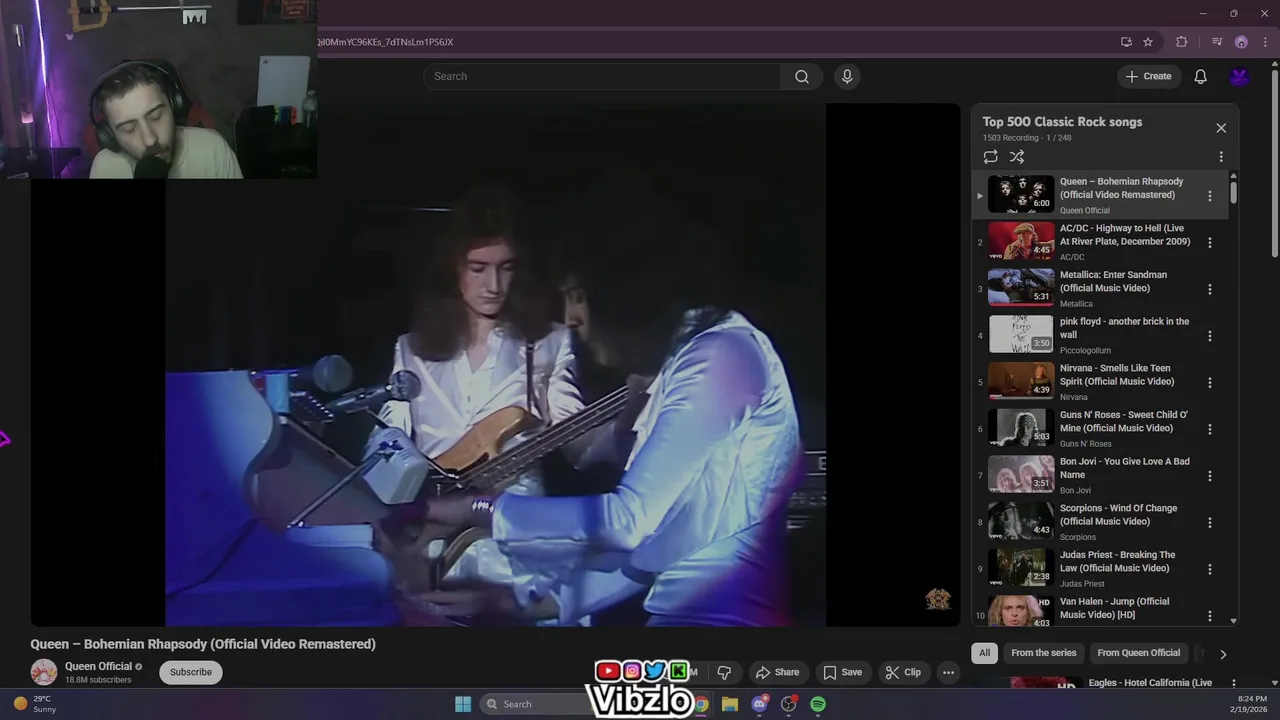Open options for Metallica Enter Sandman item
Viewport: 1280px width, 720px height.
pos(1210,289)
